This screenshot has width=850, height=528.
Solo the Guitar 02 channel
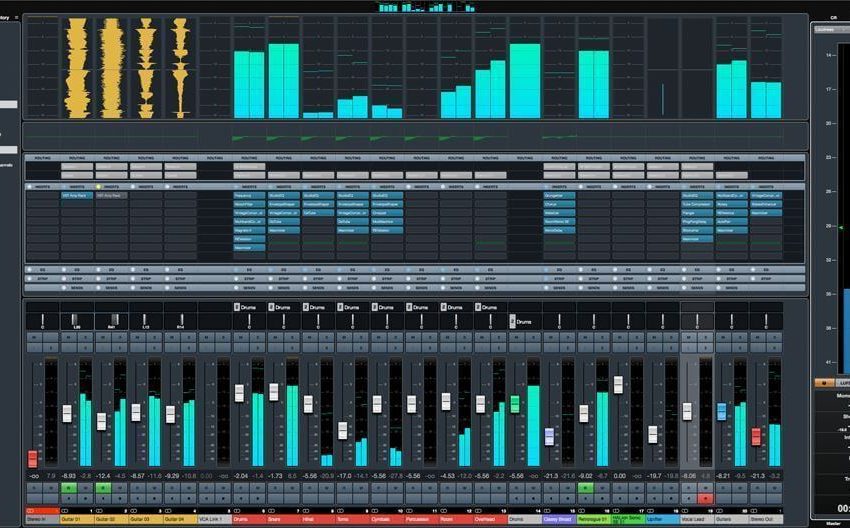120,337
